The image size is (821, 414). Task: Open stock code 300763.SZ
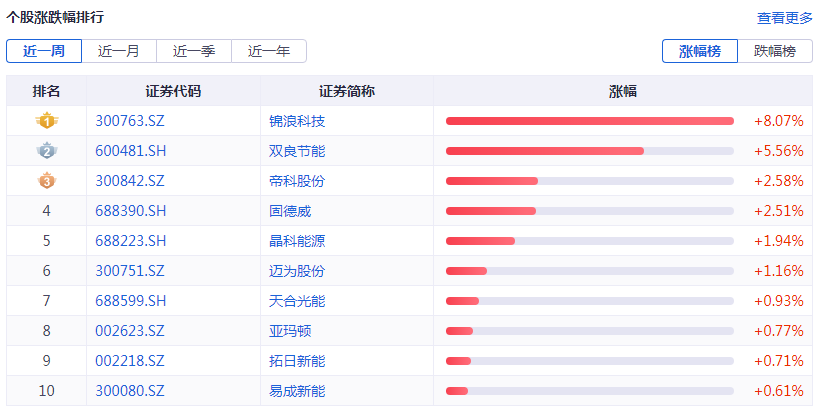coord(130,121)
